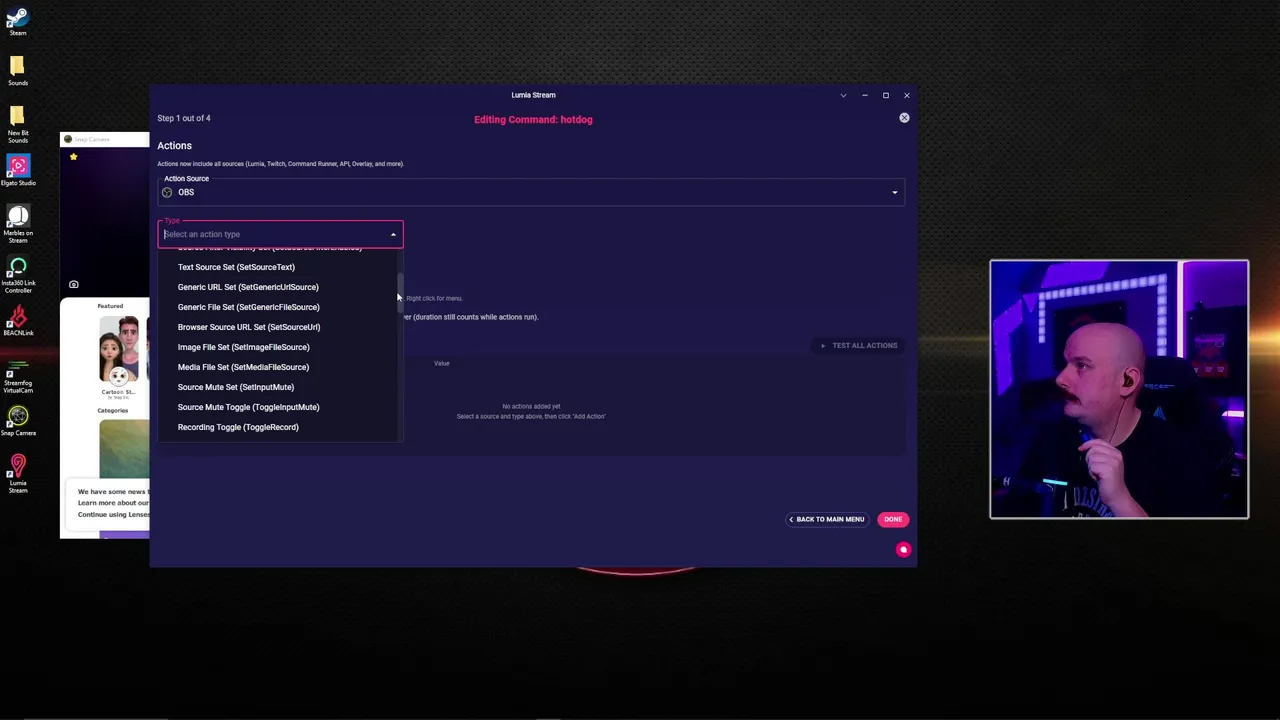Click the Step 1 out of 4 label
Viewport: 1280px width, 720px height.
coord(183,118)
